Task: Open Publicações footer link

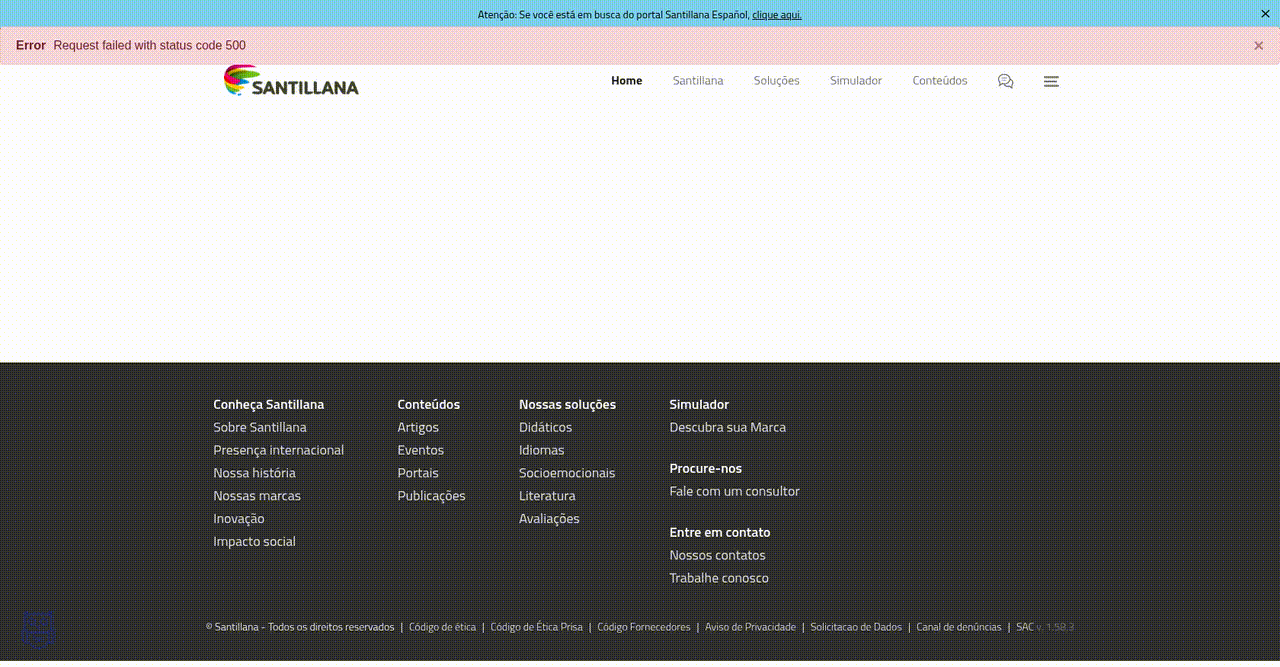Action: click(432, 496)
